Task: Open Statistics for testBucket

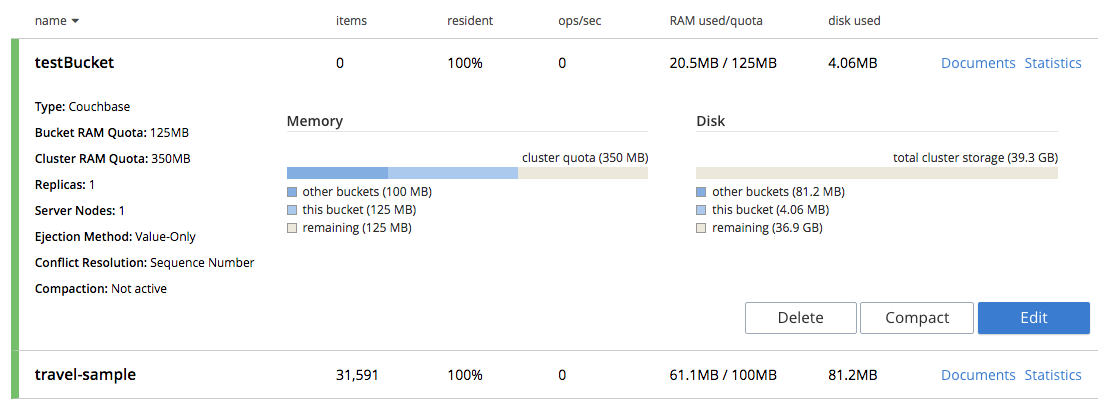Action: pos(1053,63)
